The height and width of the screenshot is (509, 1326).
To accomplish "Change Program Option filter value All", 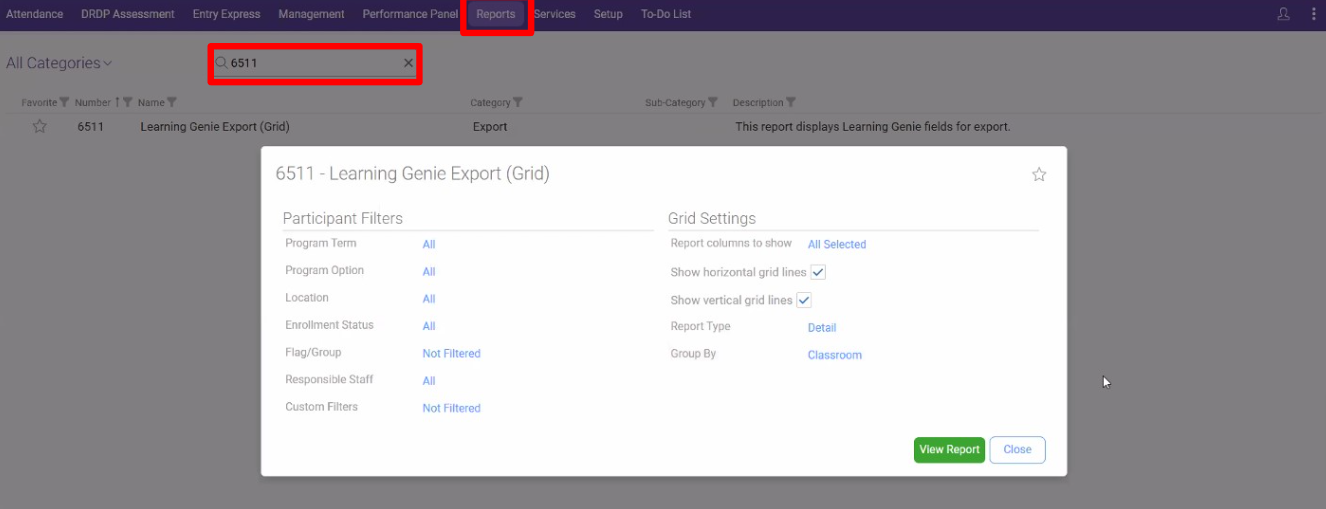I will pos(429,271).
